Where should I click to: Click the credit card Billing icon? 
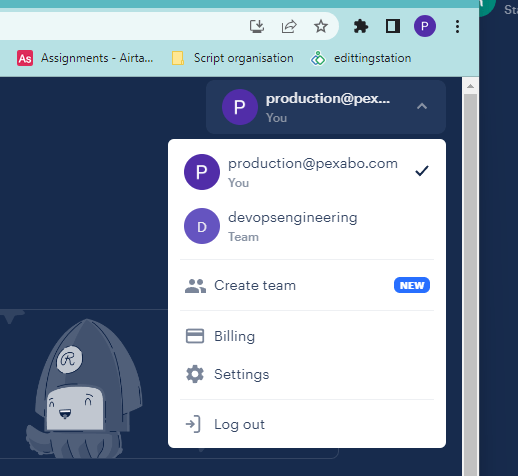click(195, 336)
